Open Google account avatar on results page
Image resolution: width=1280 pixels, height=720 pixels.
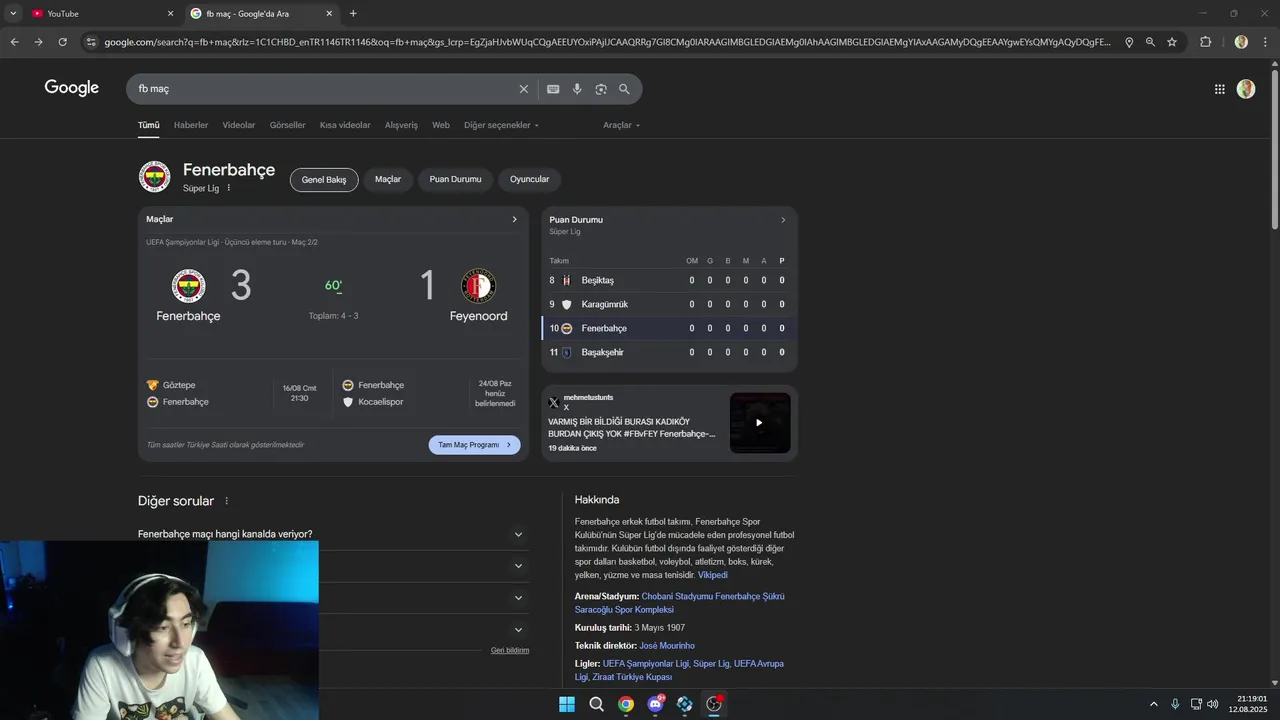coord(1246,89)
